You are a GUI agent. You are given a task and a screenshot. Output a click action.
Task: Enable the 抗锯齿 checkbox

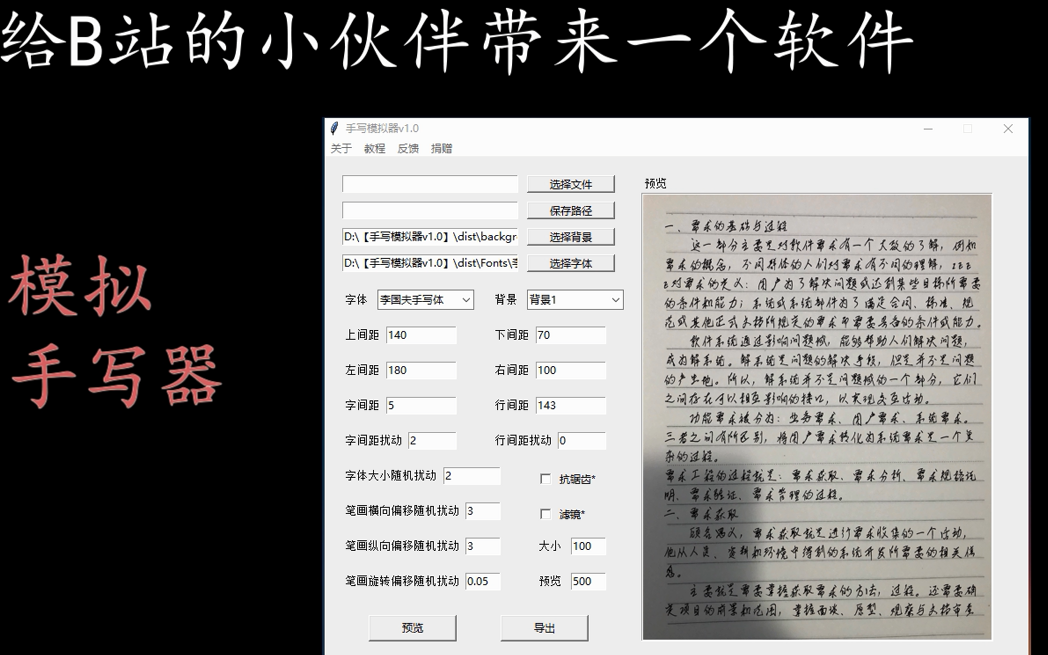tap(545, 479)
